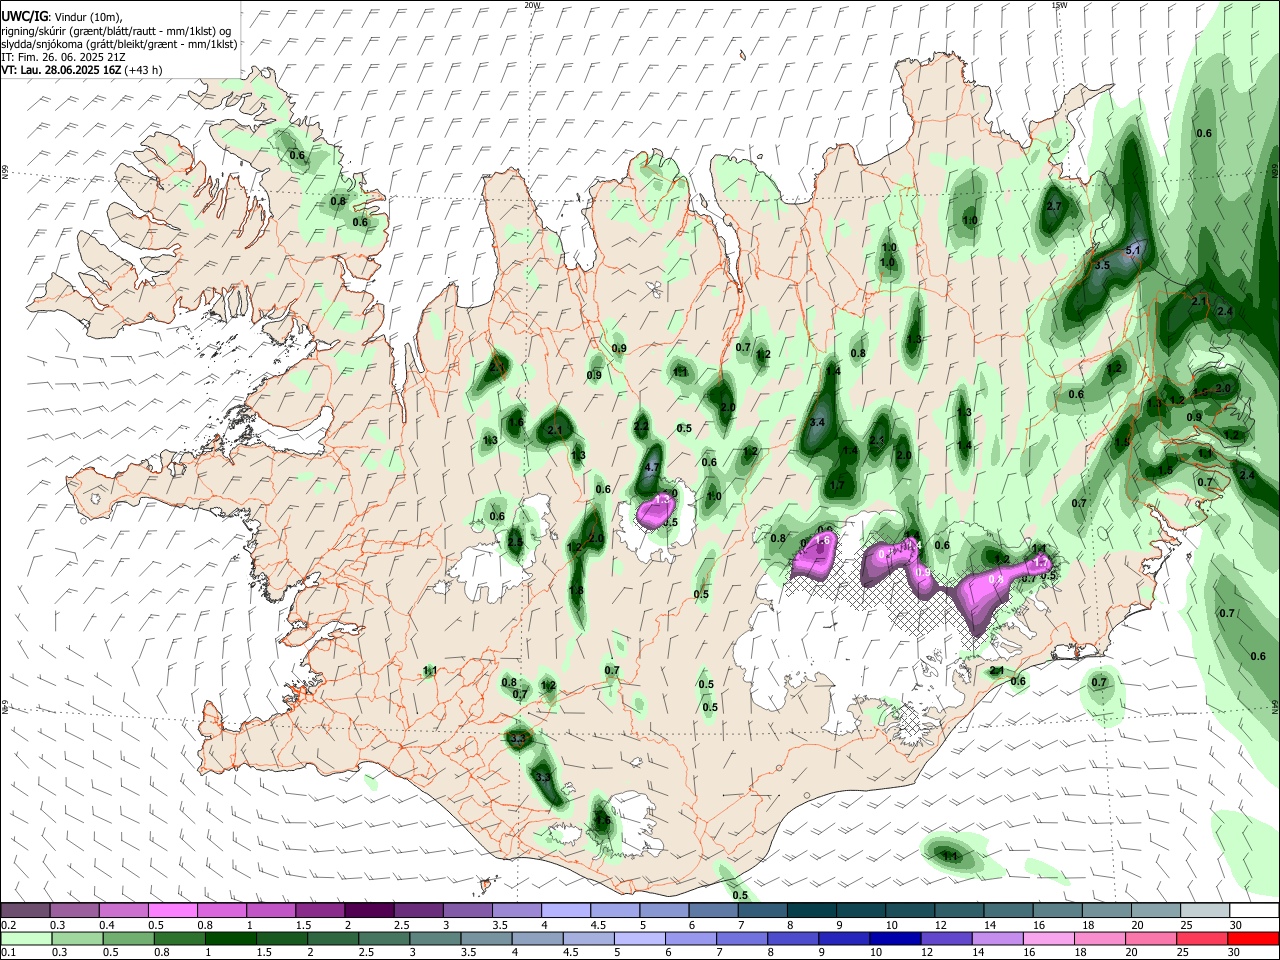Click the '7' label under the rain scale
1280x960 pixels.
[718, 952]
